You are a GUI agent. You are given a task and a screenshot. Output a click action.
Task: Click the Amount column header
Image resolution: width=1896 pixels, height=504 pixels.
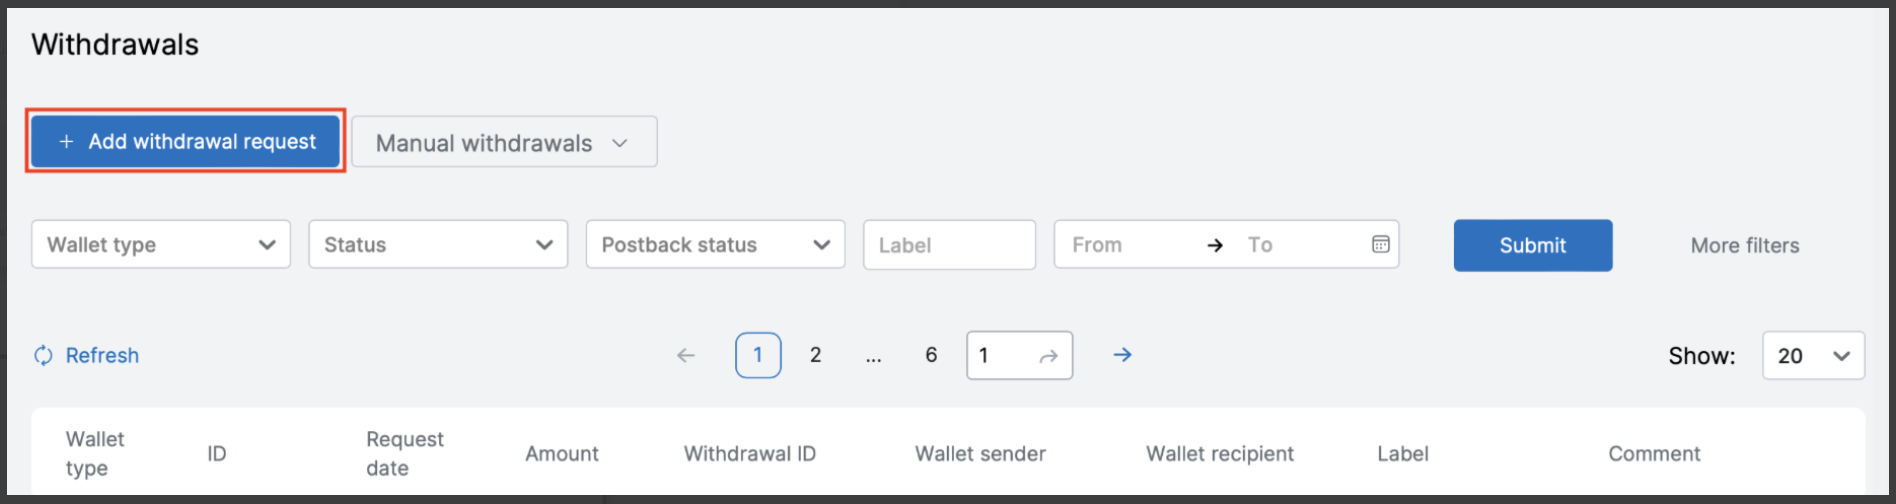[x=562, y=454]
